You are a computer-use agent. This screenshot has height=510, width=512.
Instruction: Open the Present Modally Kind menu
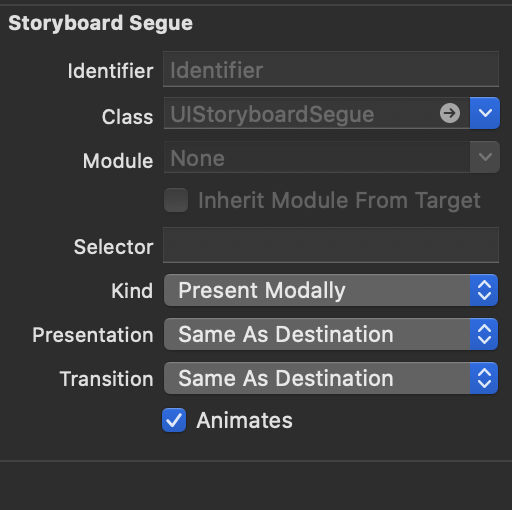point(331,290)
